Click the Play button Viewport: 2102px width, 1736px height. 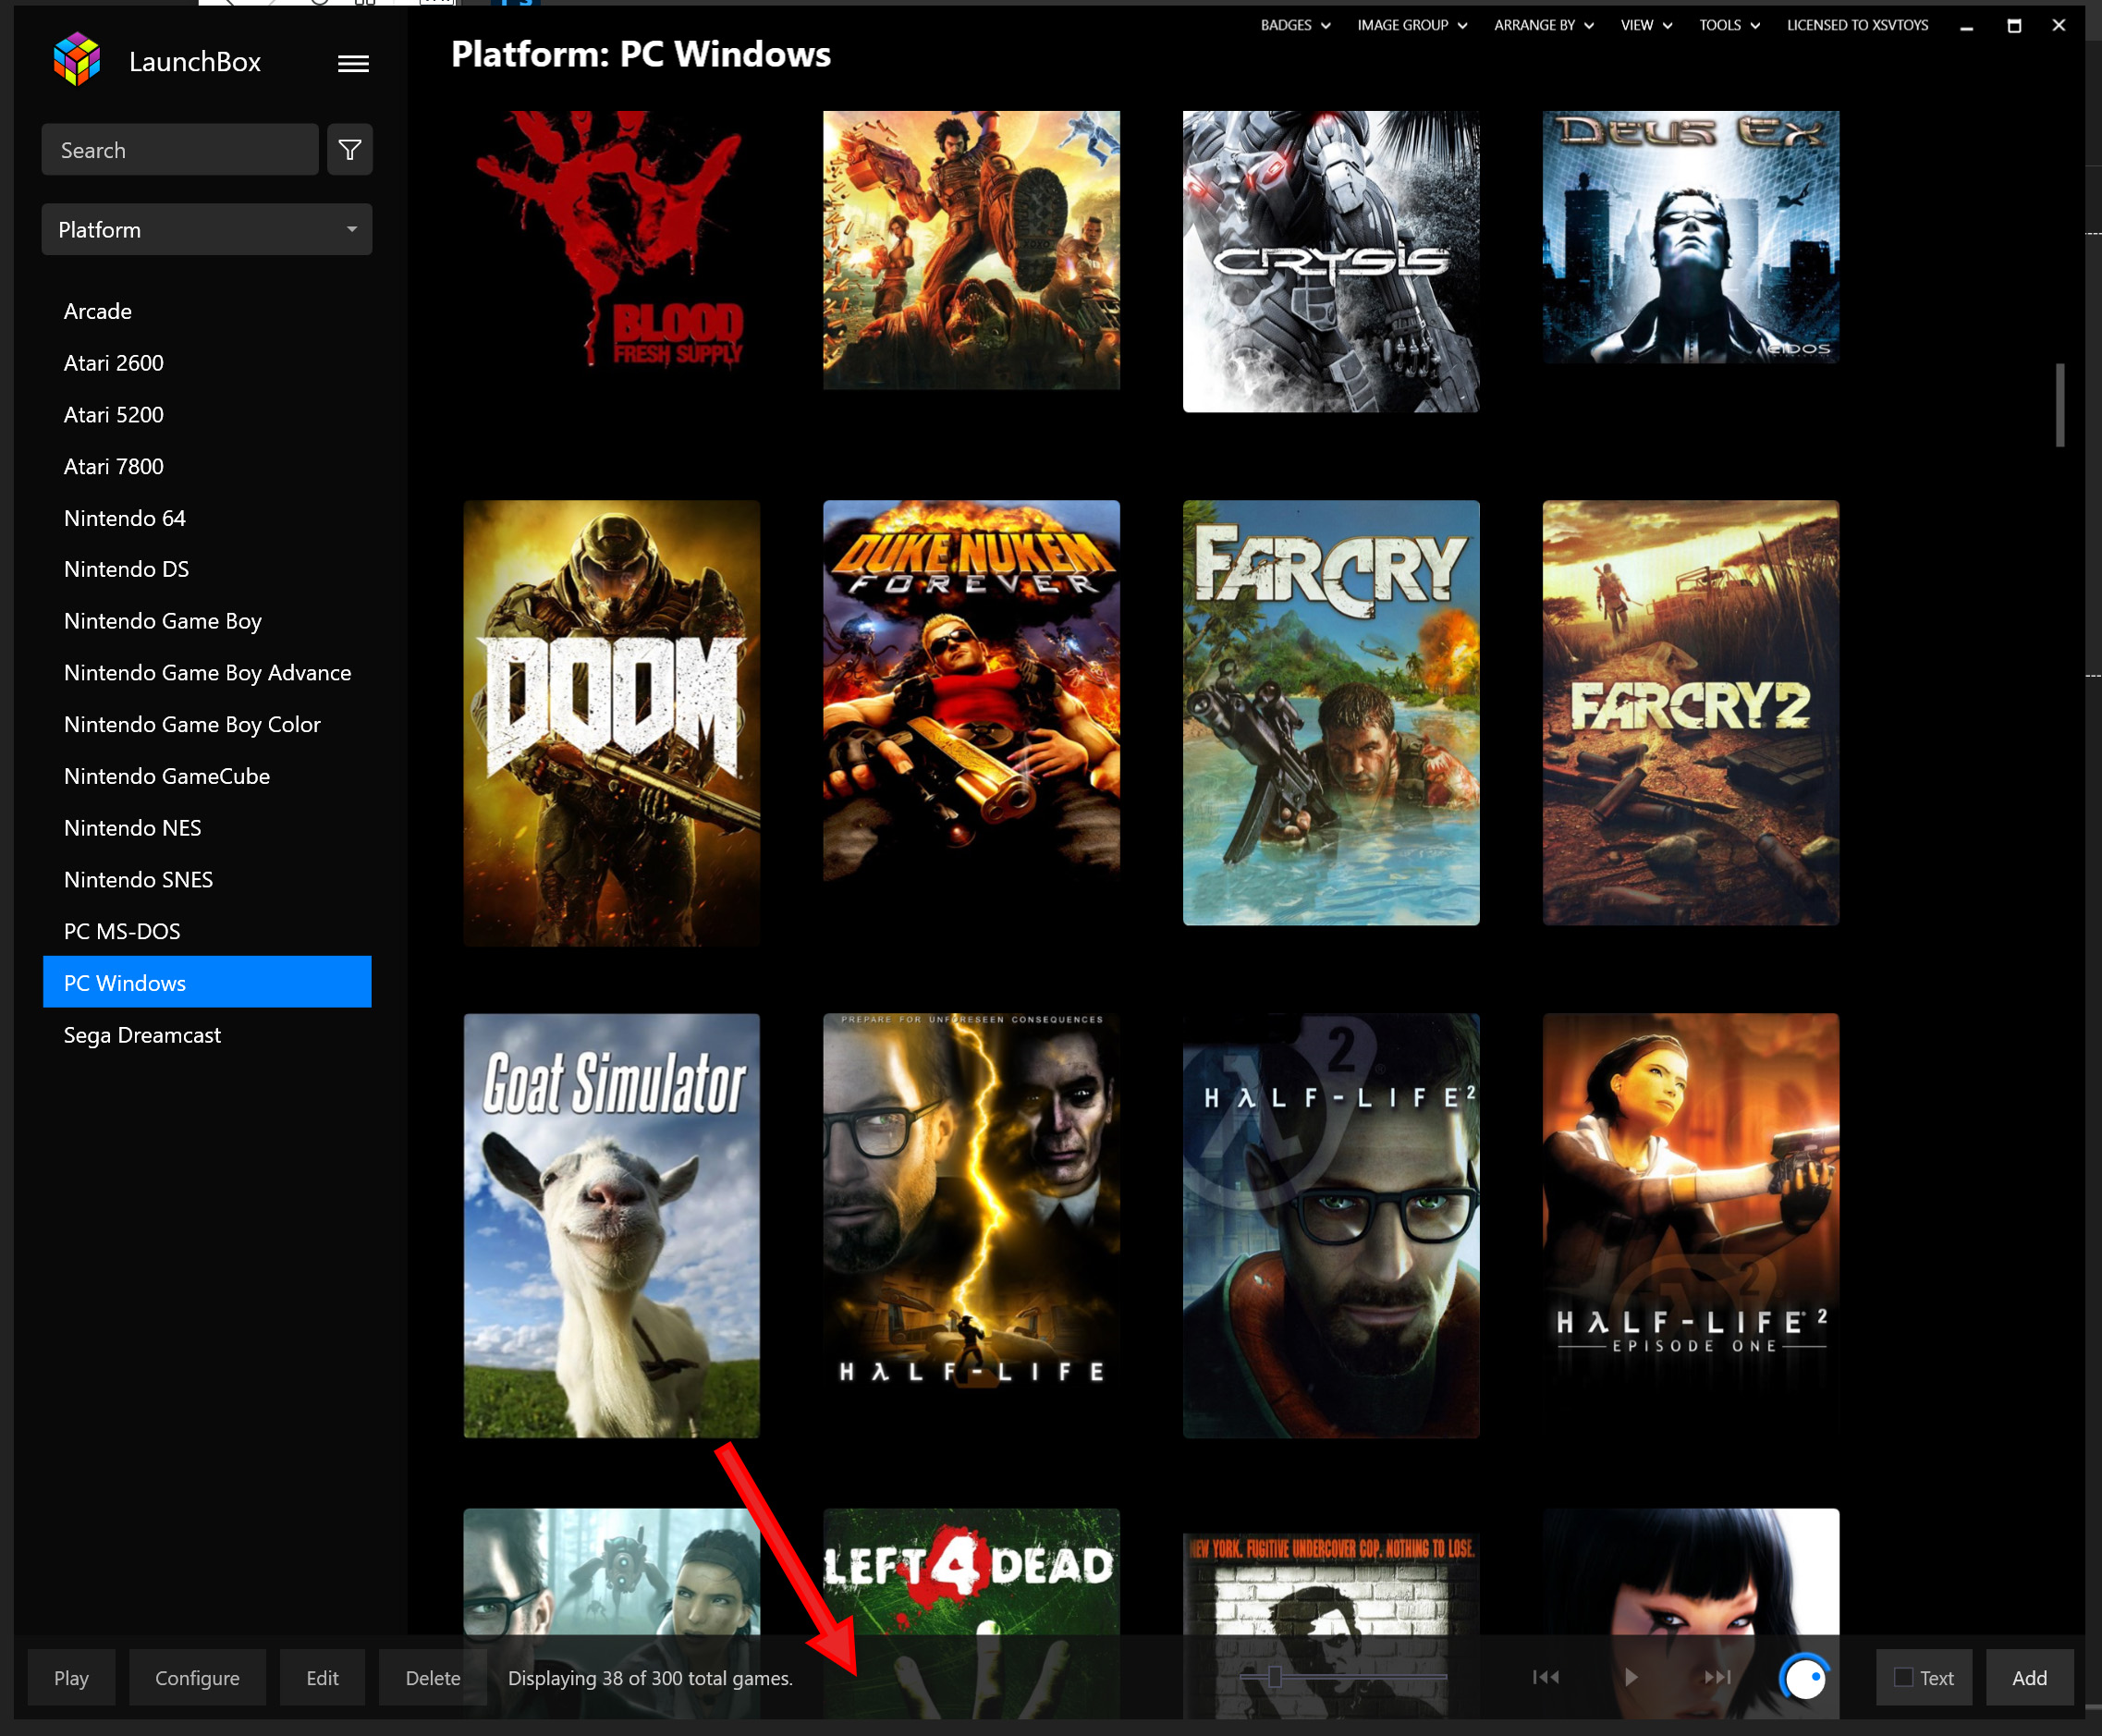tap(71, 1677)
